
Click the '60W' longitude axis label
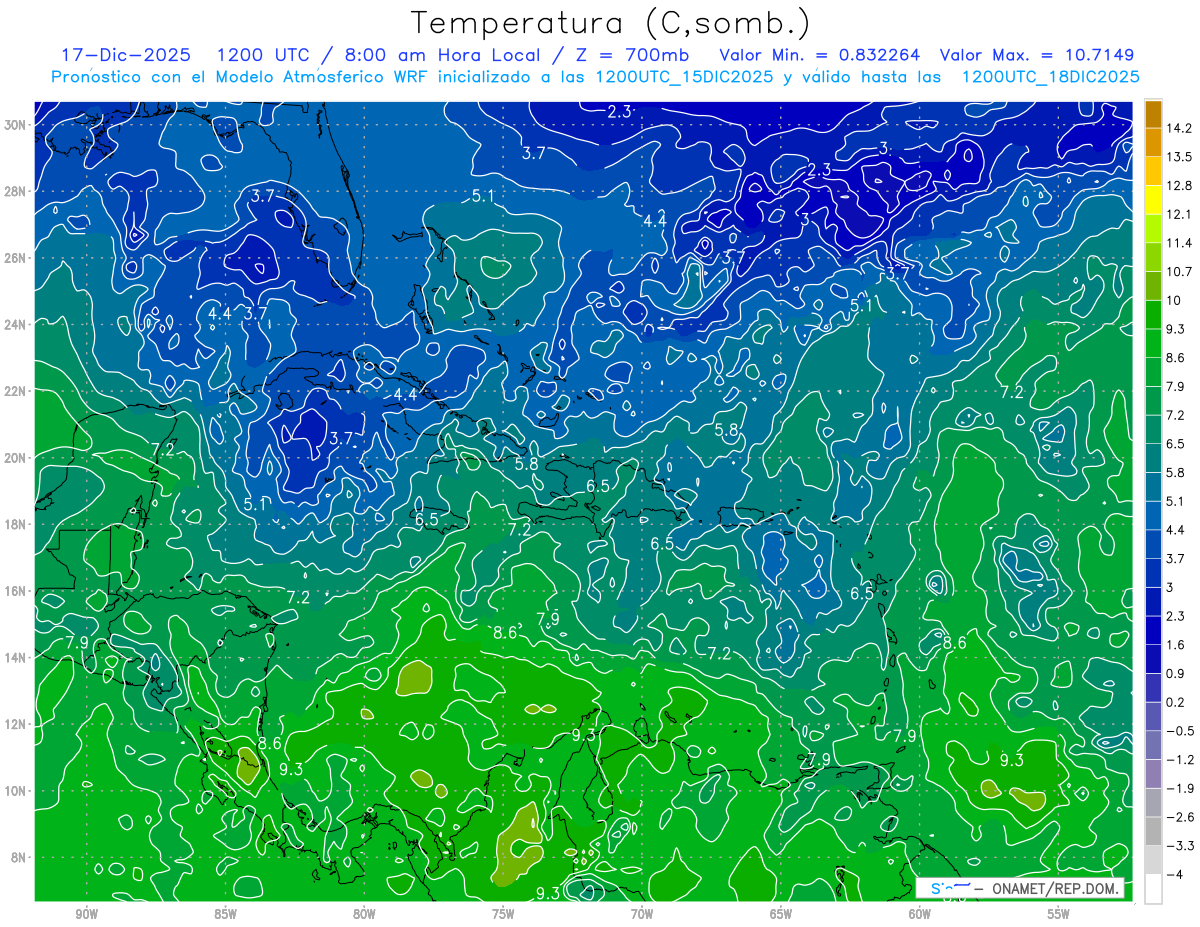coord(920,914)
